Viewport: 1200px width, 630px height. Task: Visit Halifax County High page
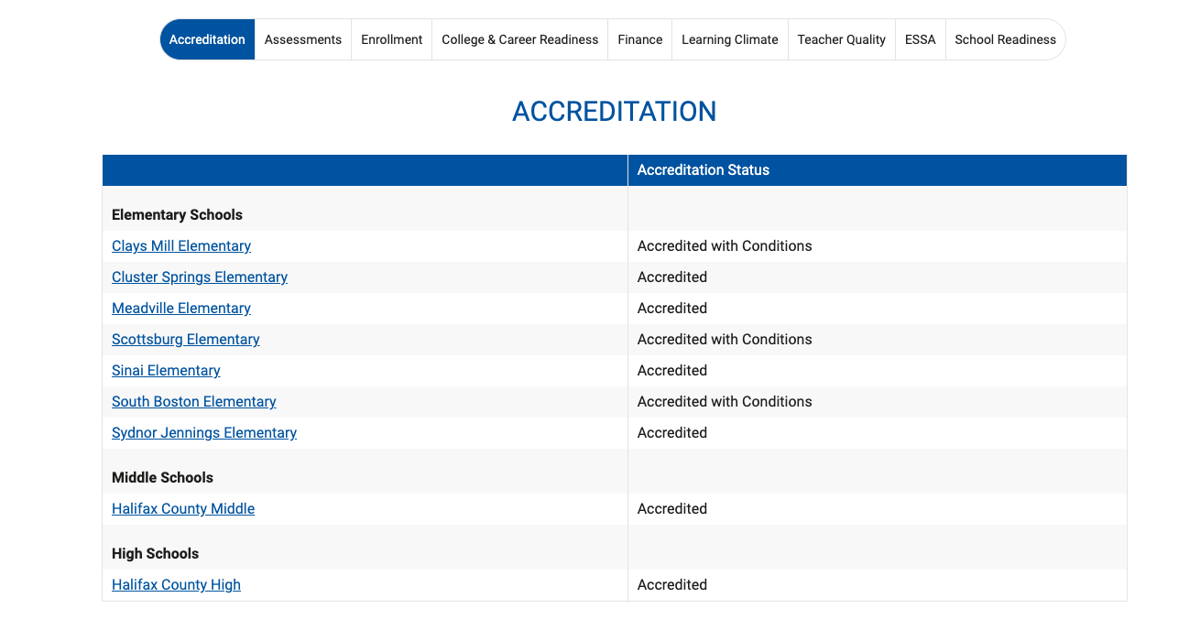pyautogui.click(x=176, y=584)
